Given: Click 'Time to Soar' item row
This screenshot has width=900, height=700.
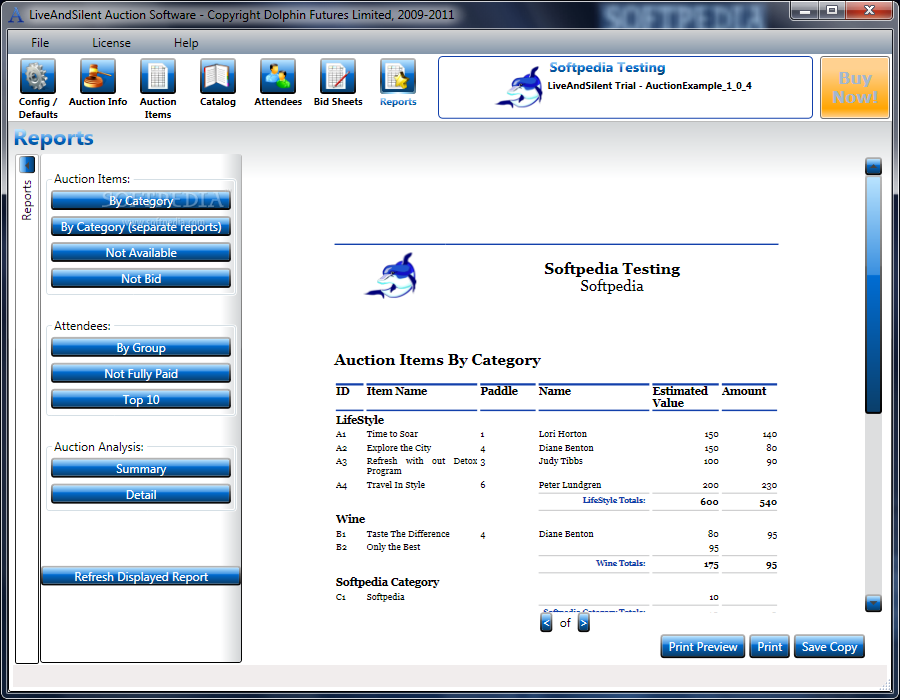Looking at the screenshot, I should [556, 434].
